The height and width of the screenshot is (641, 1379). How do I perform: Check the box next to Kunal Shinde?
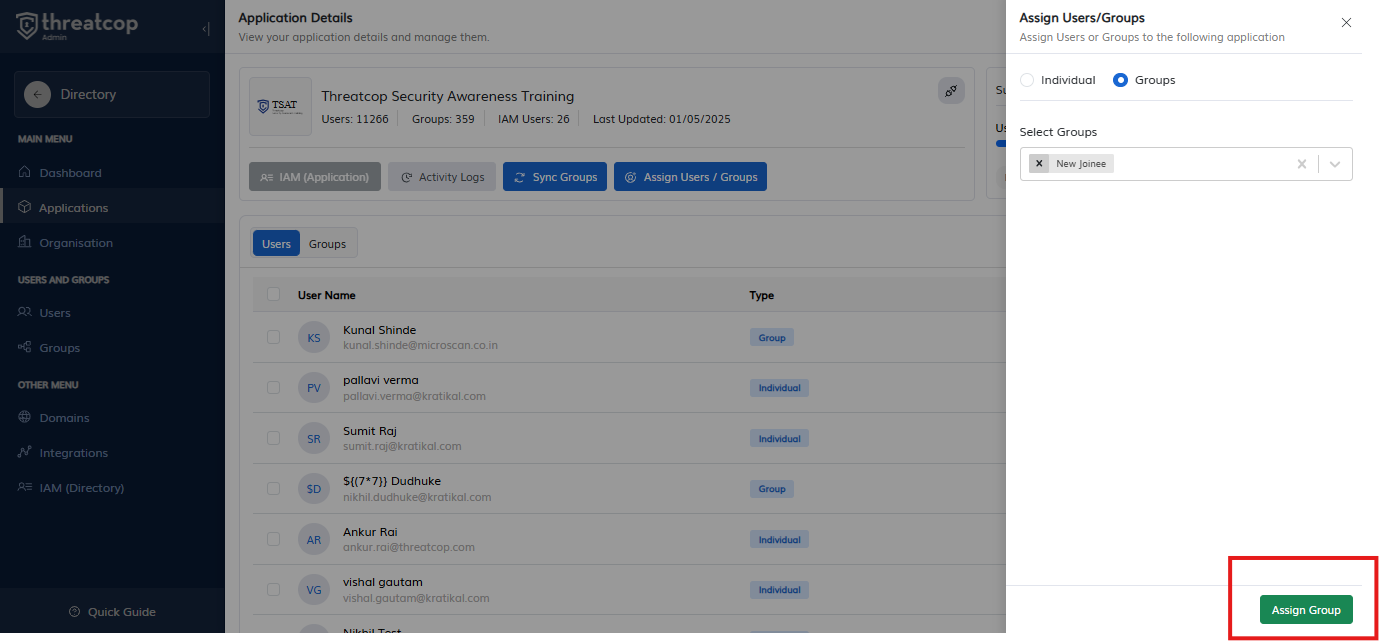point(273,337)
